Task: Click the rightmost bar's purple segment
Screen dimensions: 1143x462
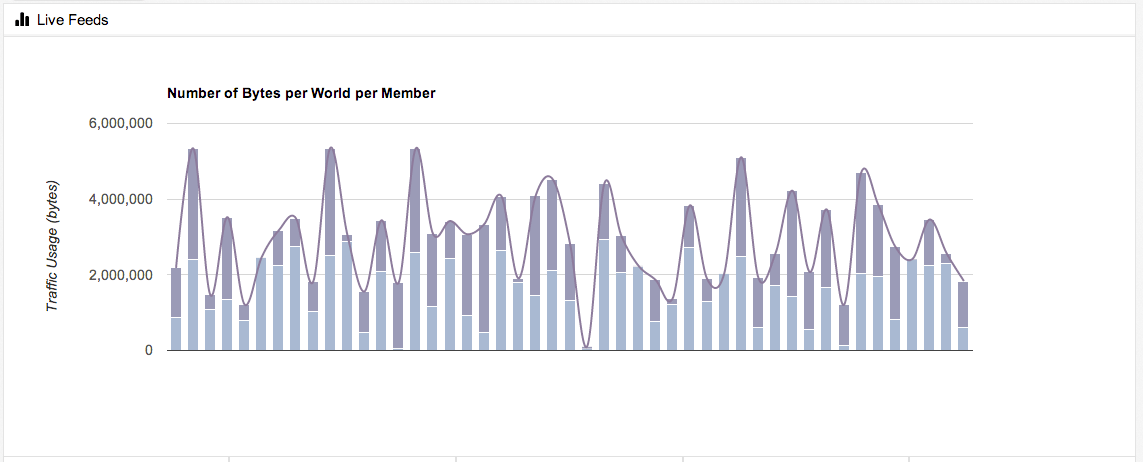Action: tap(963, 304)
